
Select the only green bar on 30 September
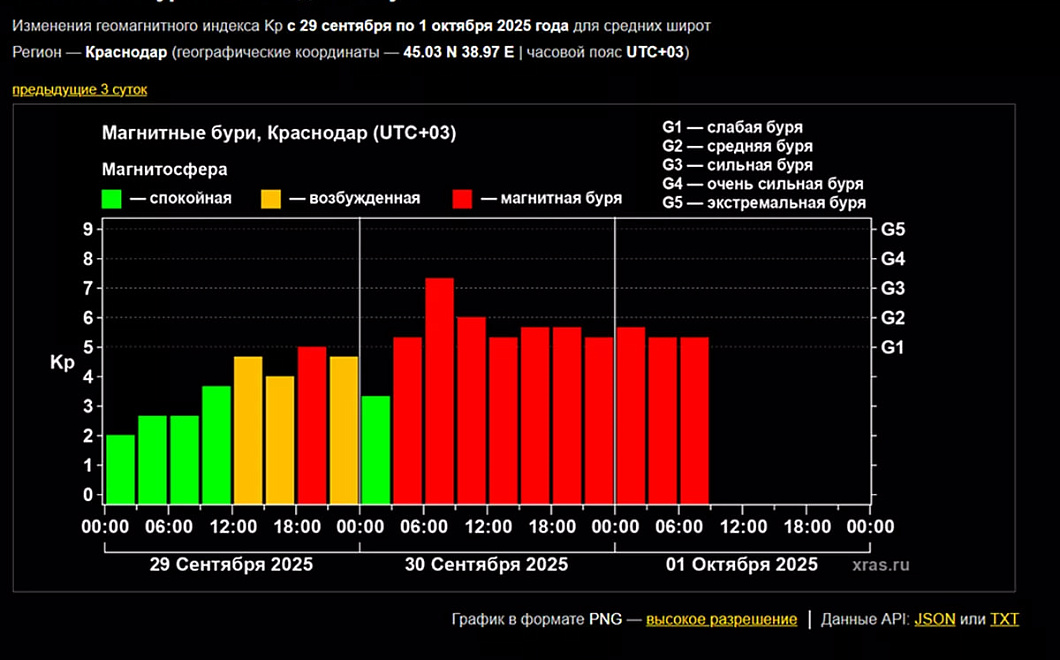click(375, 450)
